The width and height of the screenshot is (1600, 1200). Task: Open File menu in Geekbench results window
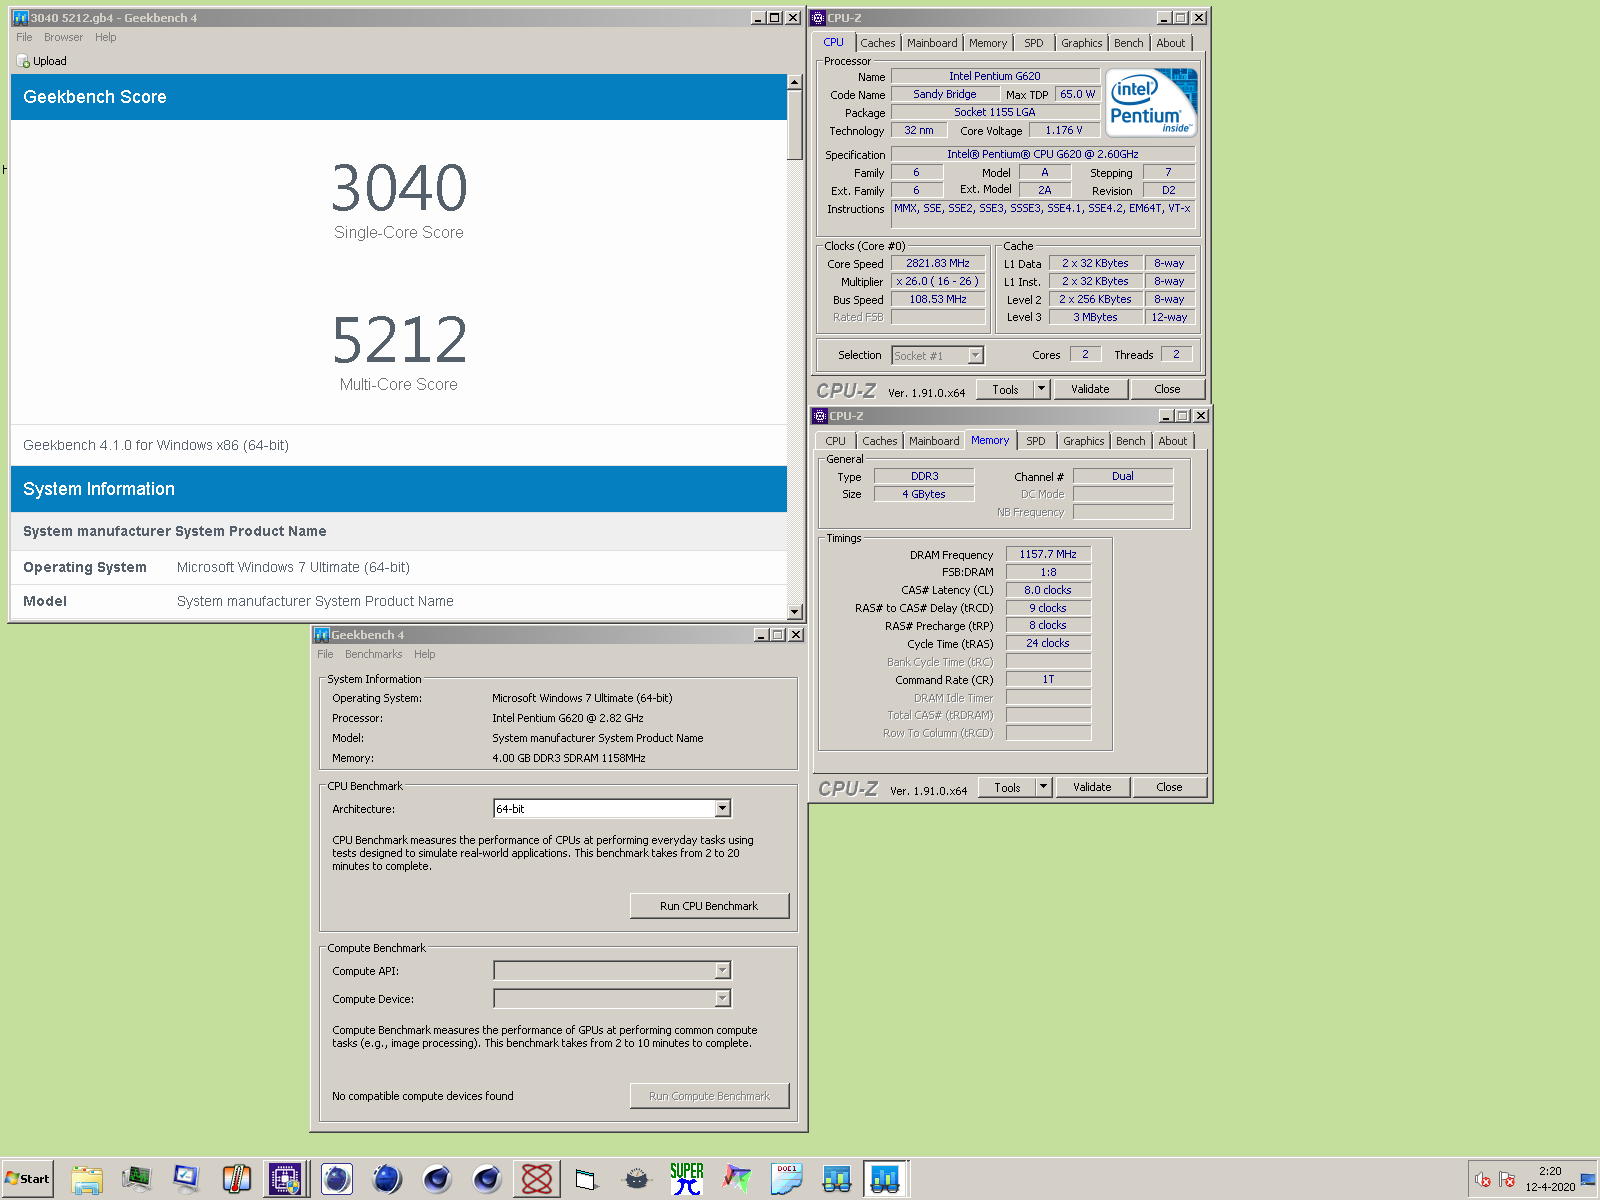click(x=24, y=37)
